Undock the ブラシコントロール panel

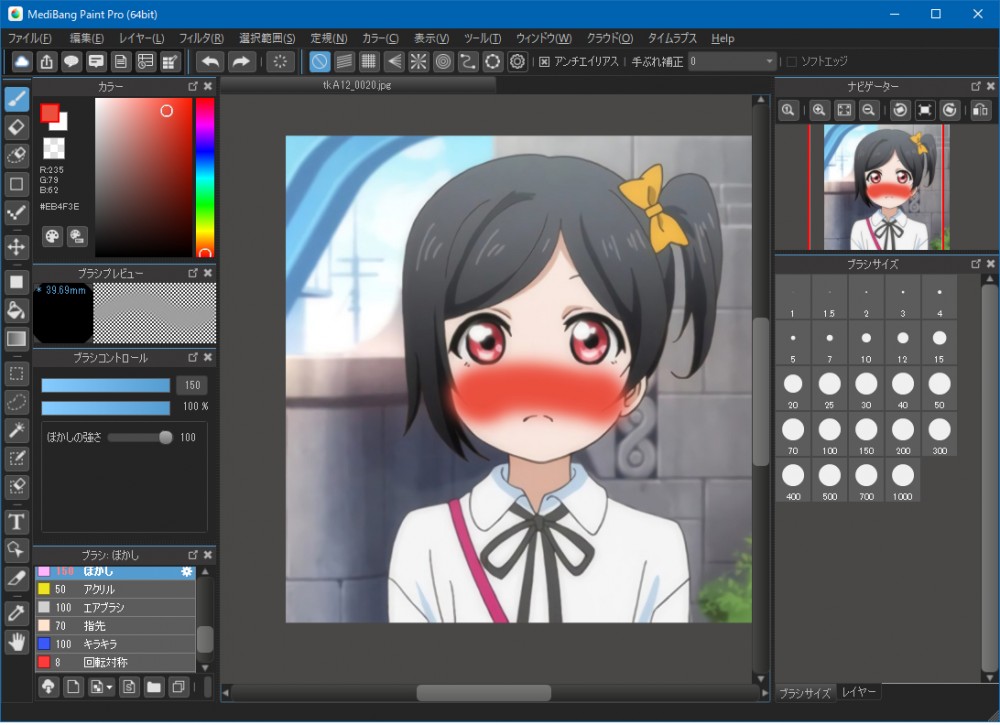coord(193,358)
